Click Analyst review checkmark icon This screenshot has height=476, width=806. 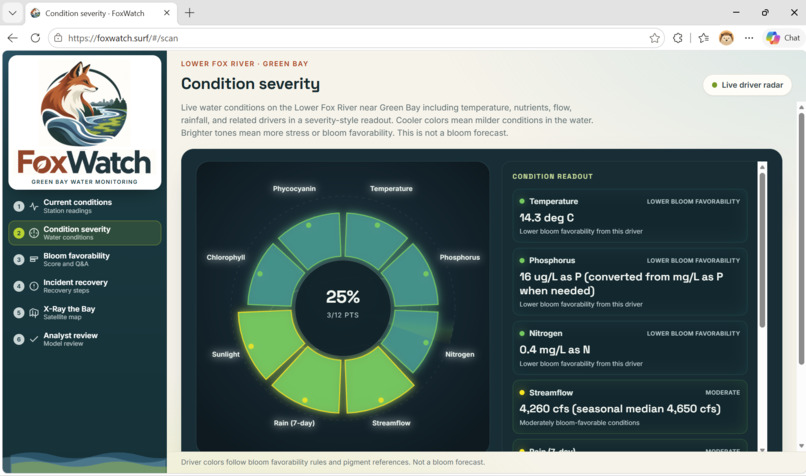pyautogui.click(x=34, y=339)
